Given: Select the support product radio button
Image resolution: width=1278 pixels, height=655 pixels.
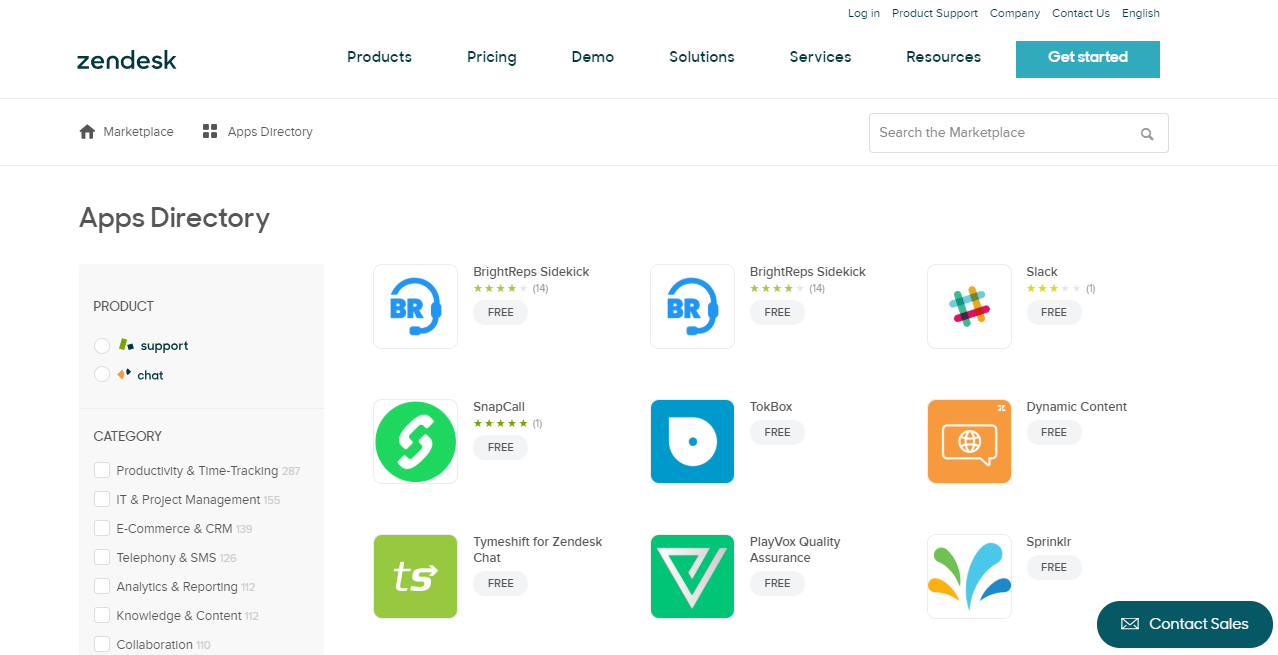Looking at the screenshot, I should point(102,346).
